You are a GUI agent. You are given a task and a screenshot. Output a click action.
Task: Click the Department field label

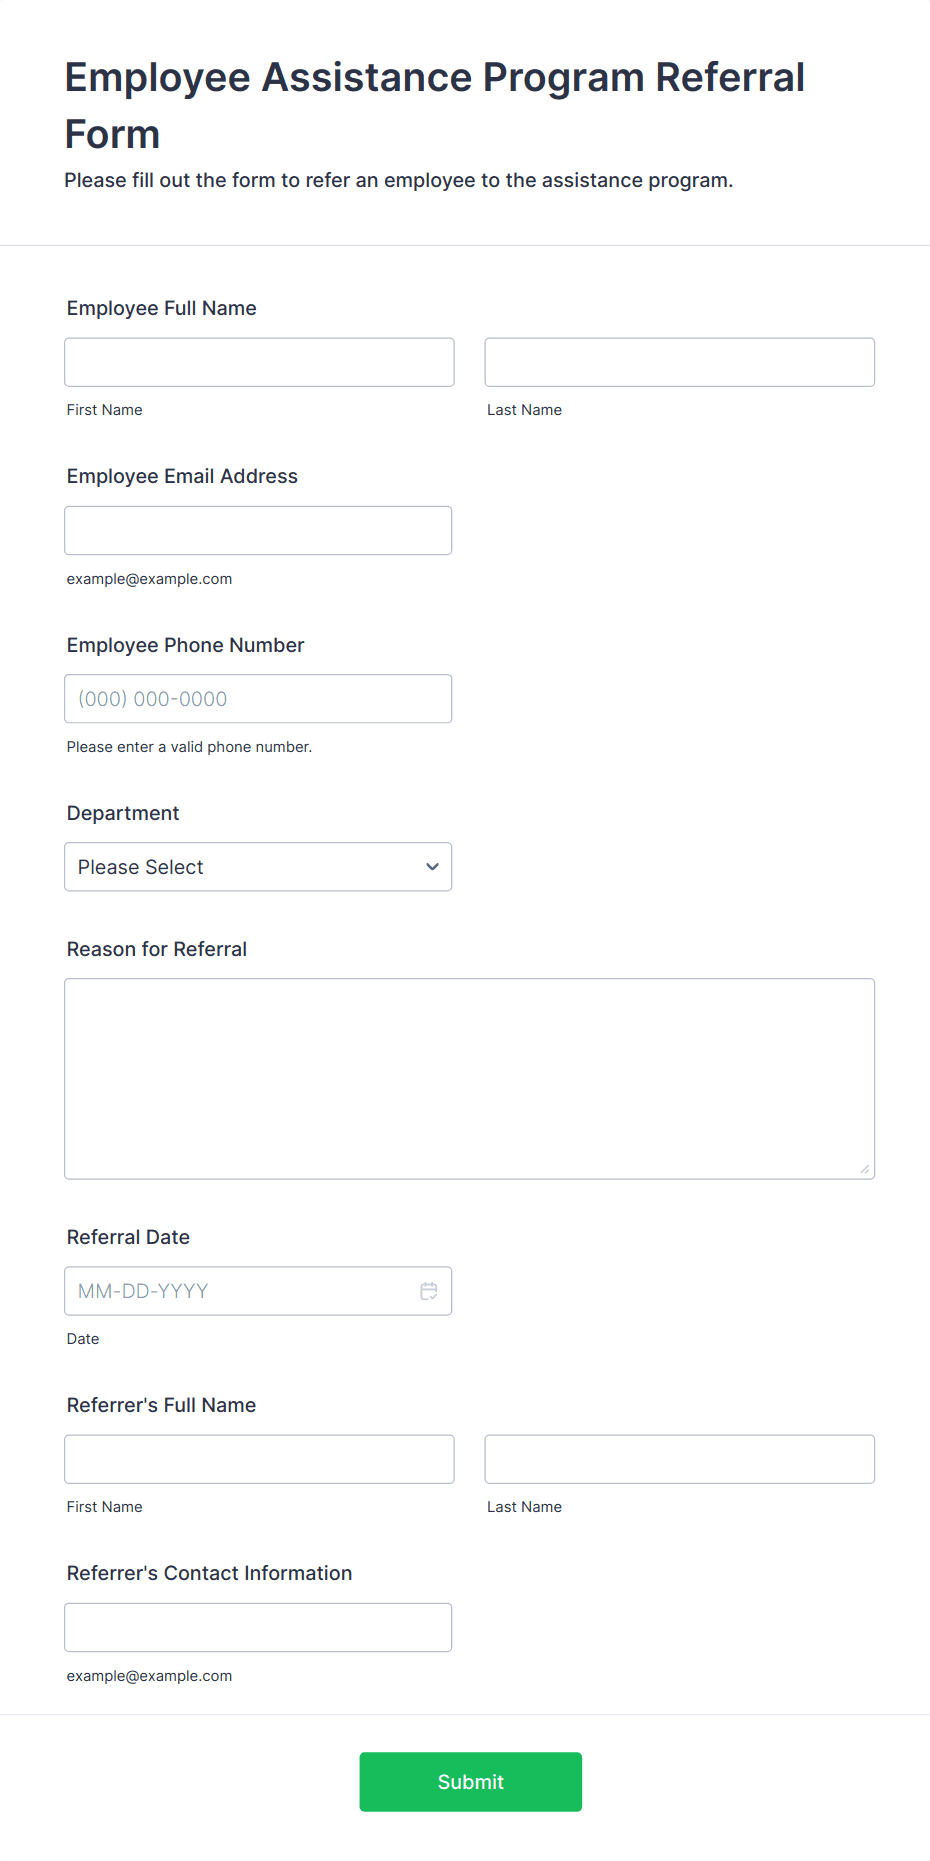pyautogui.click(x=123, y=813)
